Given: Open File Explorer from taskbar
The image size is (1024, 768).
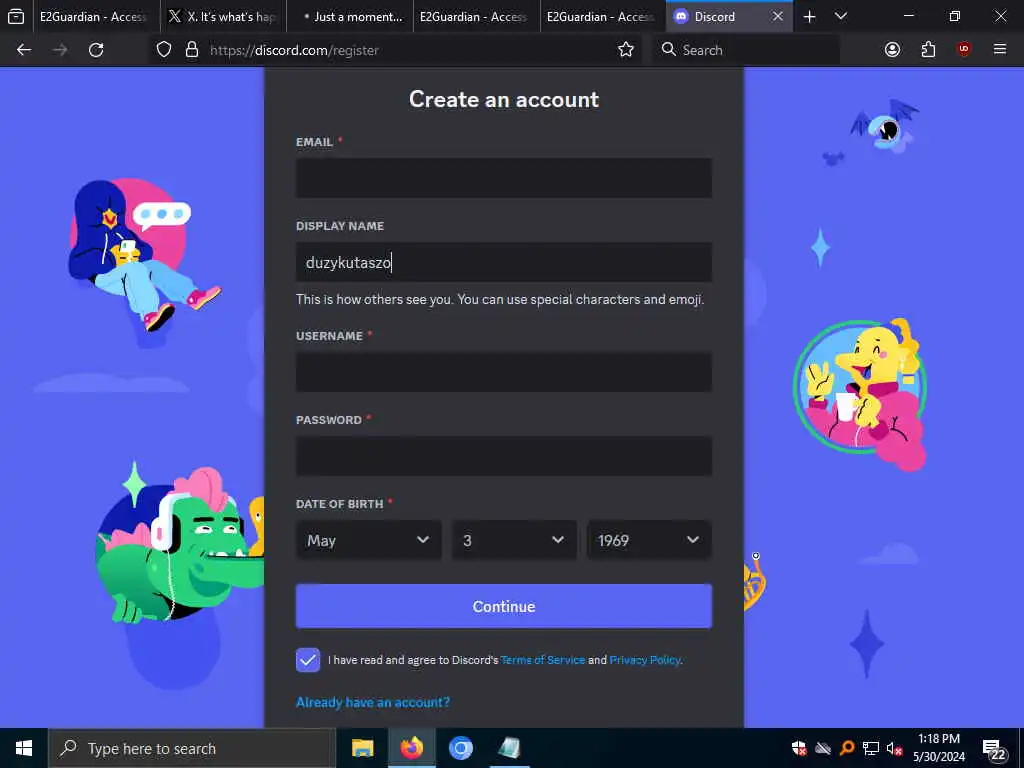Looking at the screenshot, I should [362, 748].
